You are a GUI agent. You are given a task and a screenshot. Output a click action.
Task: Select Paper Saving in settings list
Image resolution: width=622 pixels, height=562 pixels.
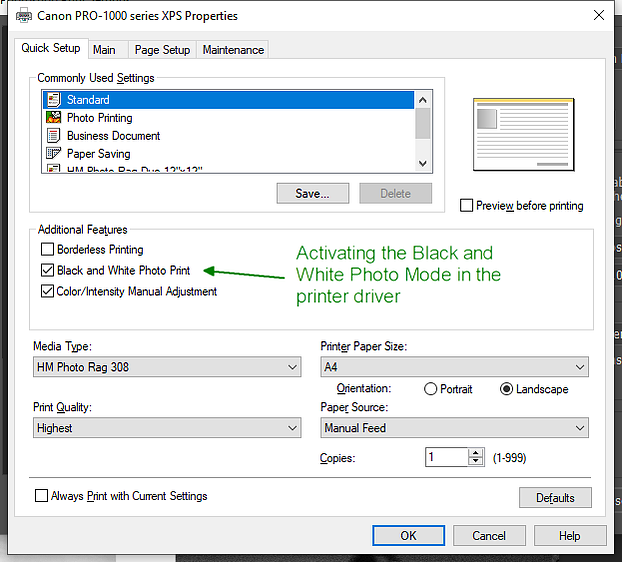(x=228, y=153)
